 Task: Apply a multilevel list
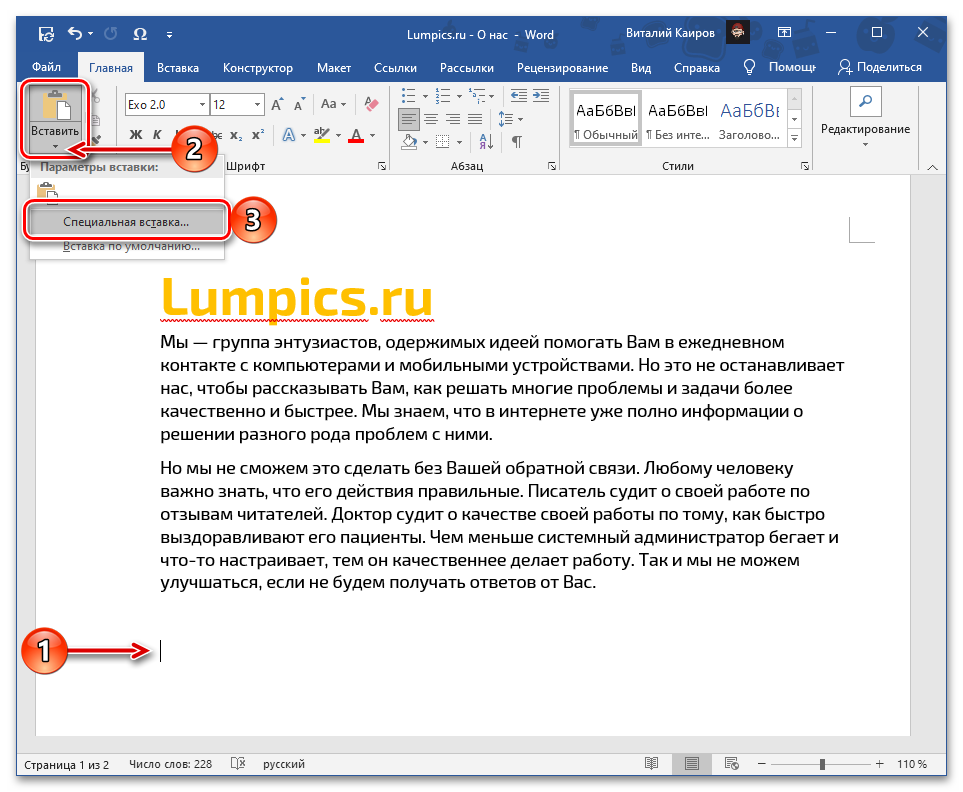(x=477, y=96)
